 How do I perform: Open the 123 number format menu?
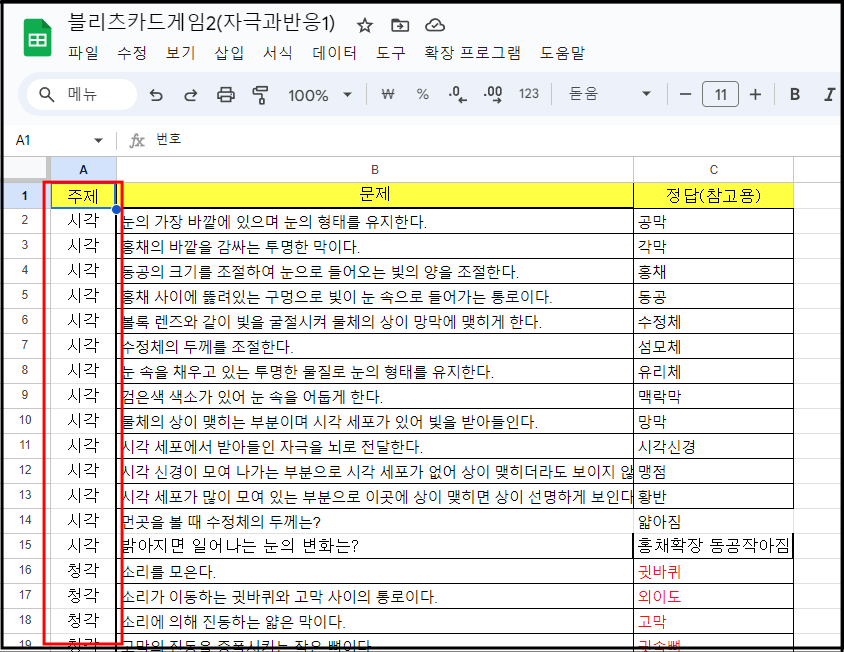pos(529,94)
